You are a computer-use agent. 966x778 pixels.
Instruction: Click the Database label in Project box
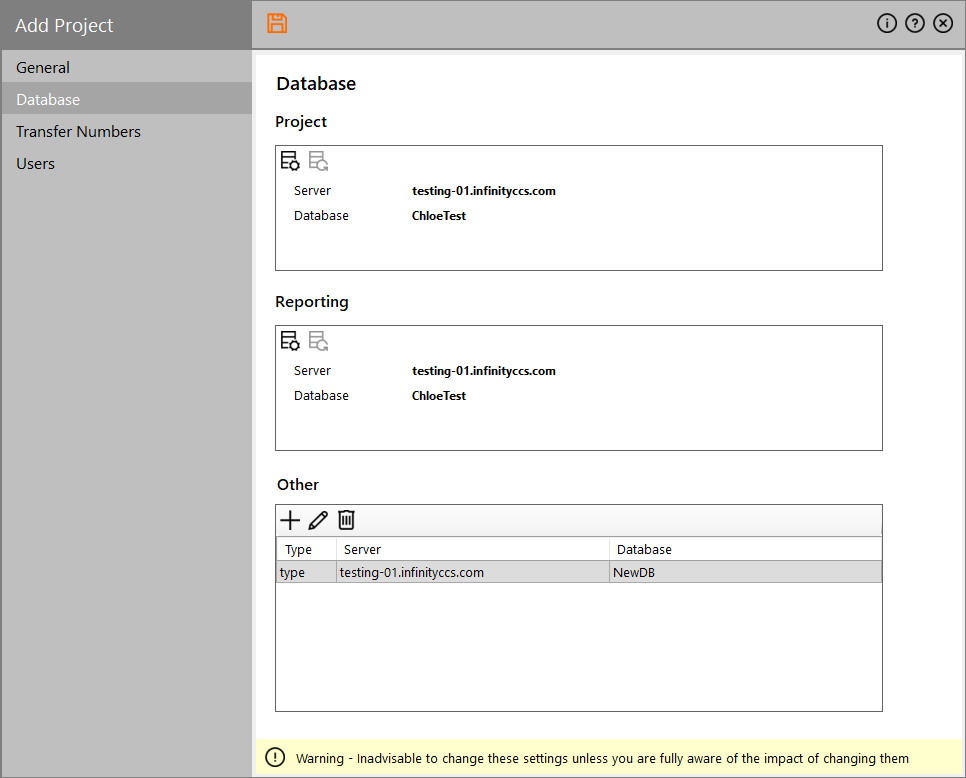[321, 216]
